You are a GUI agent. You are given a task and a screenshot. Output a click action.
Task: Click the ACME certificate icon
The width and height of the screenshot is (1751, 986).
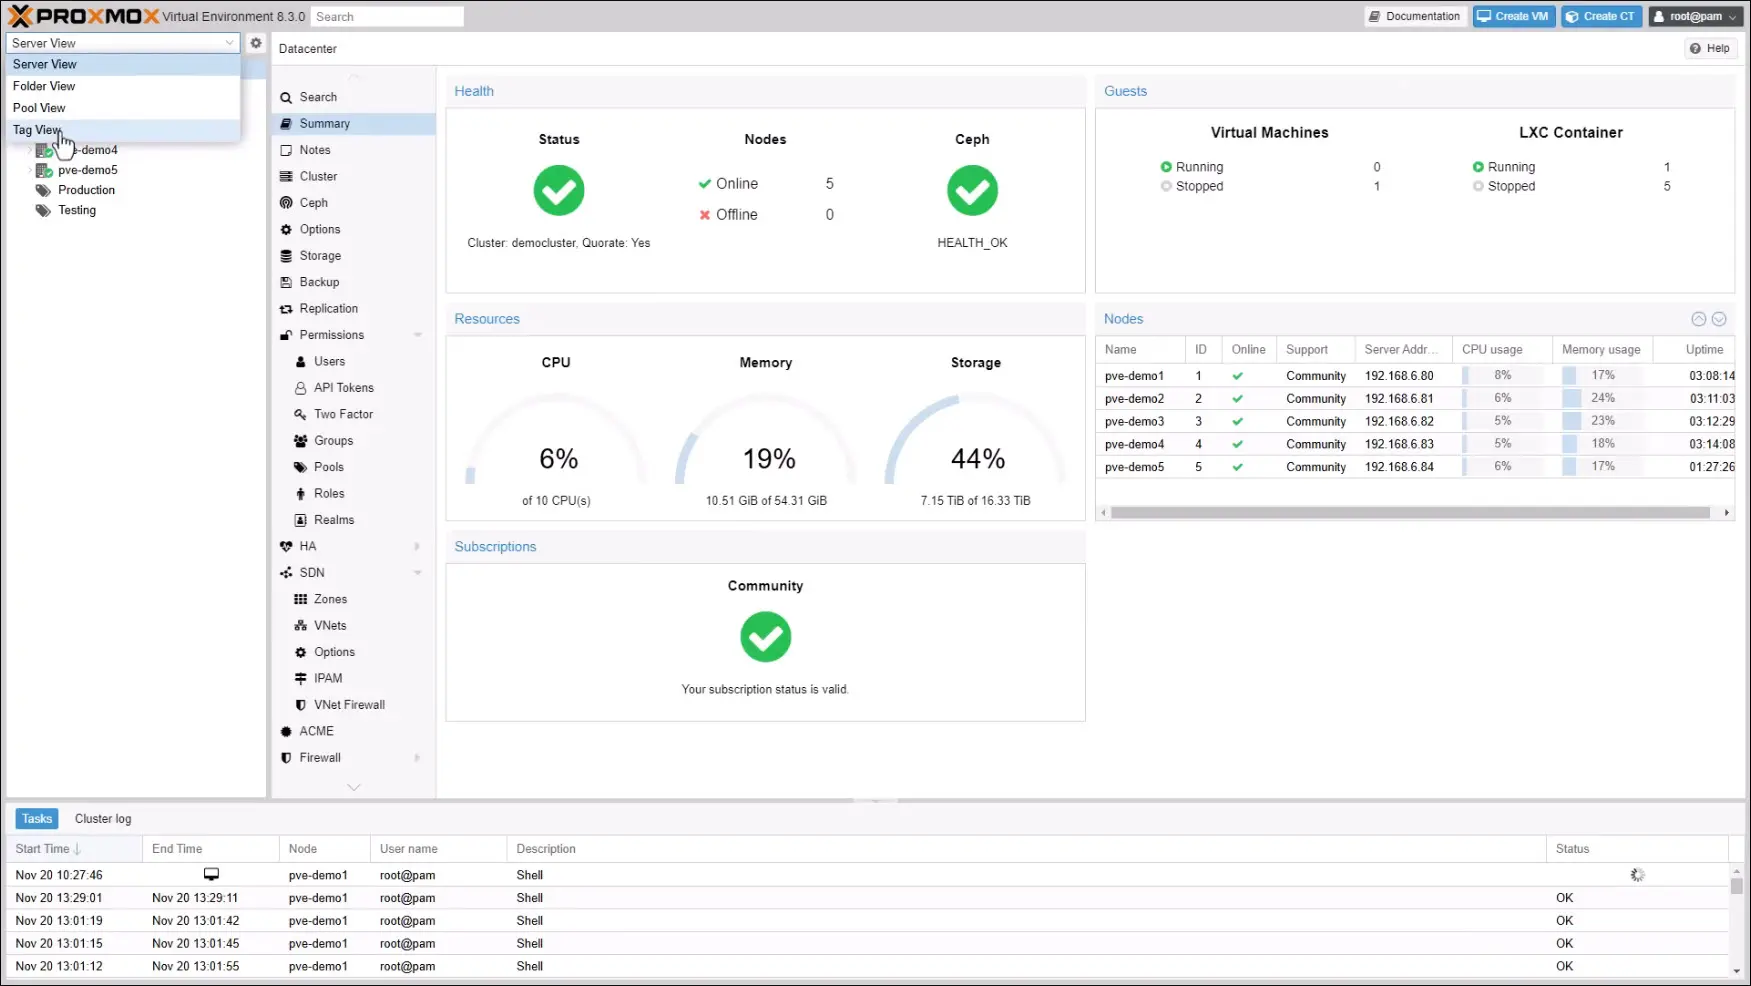pyautogui.click(x=286, y=731)
